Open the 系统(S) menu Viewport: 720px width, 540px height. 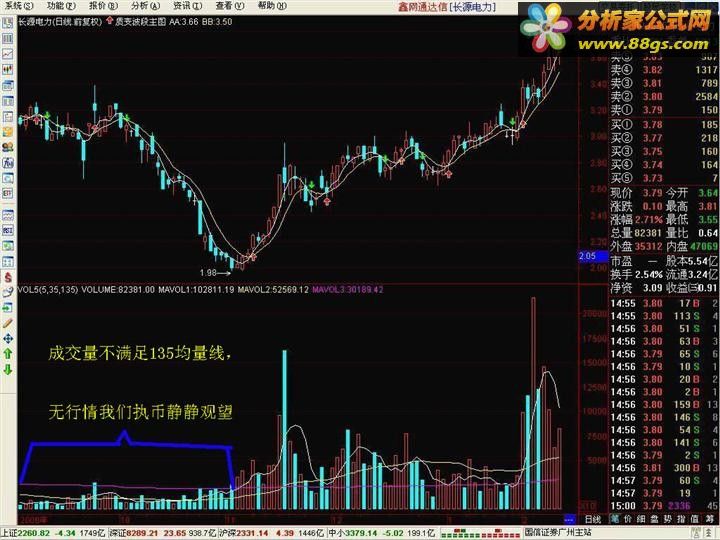(20, 6)
